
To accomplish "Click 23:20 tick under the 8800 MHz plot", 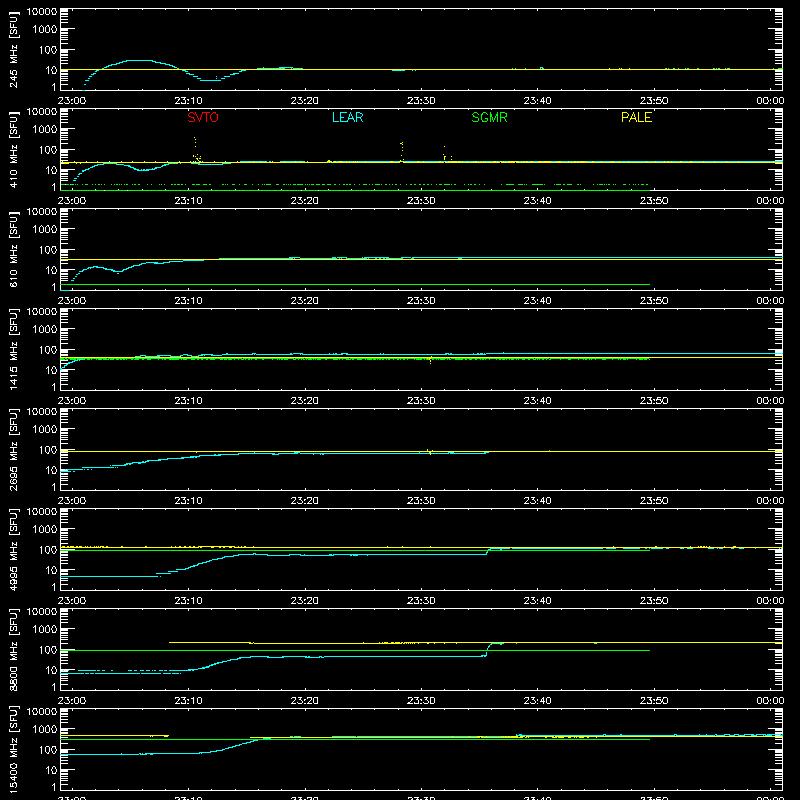I will pyautogui.click(x=305, y=701).
